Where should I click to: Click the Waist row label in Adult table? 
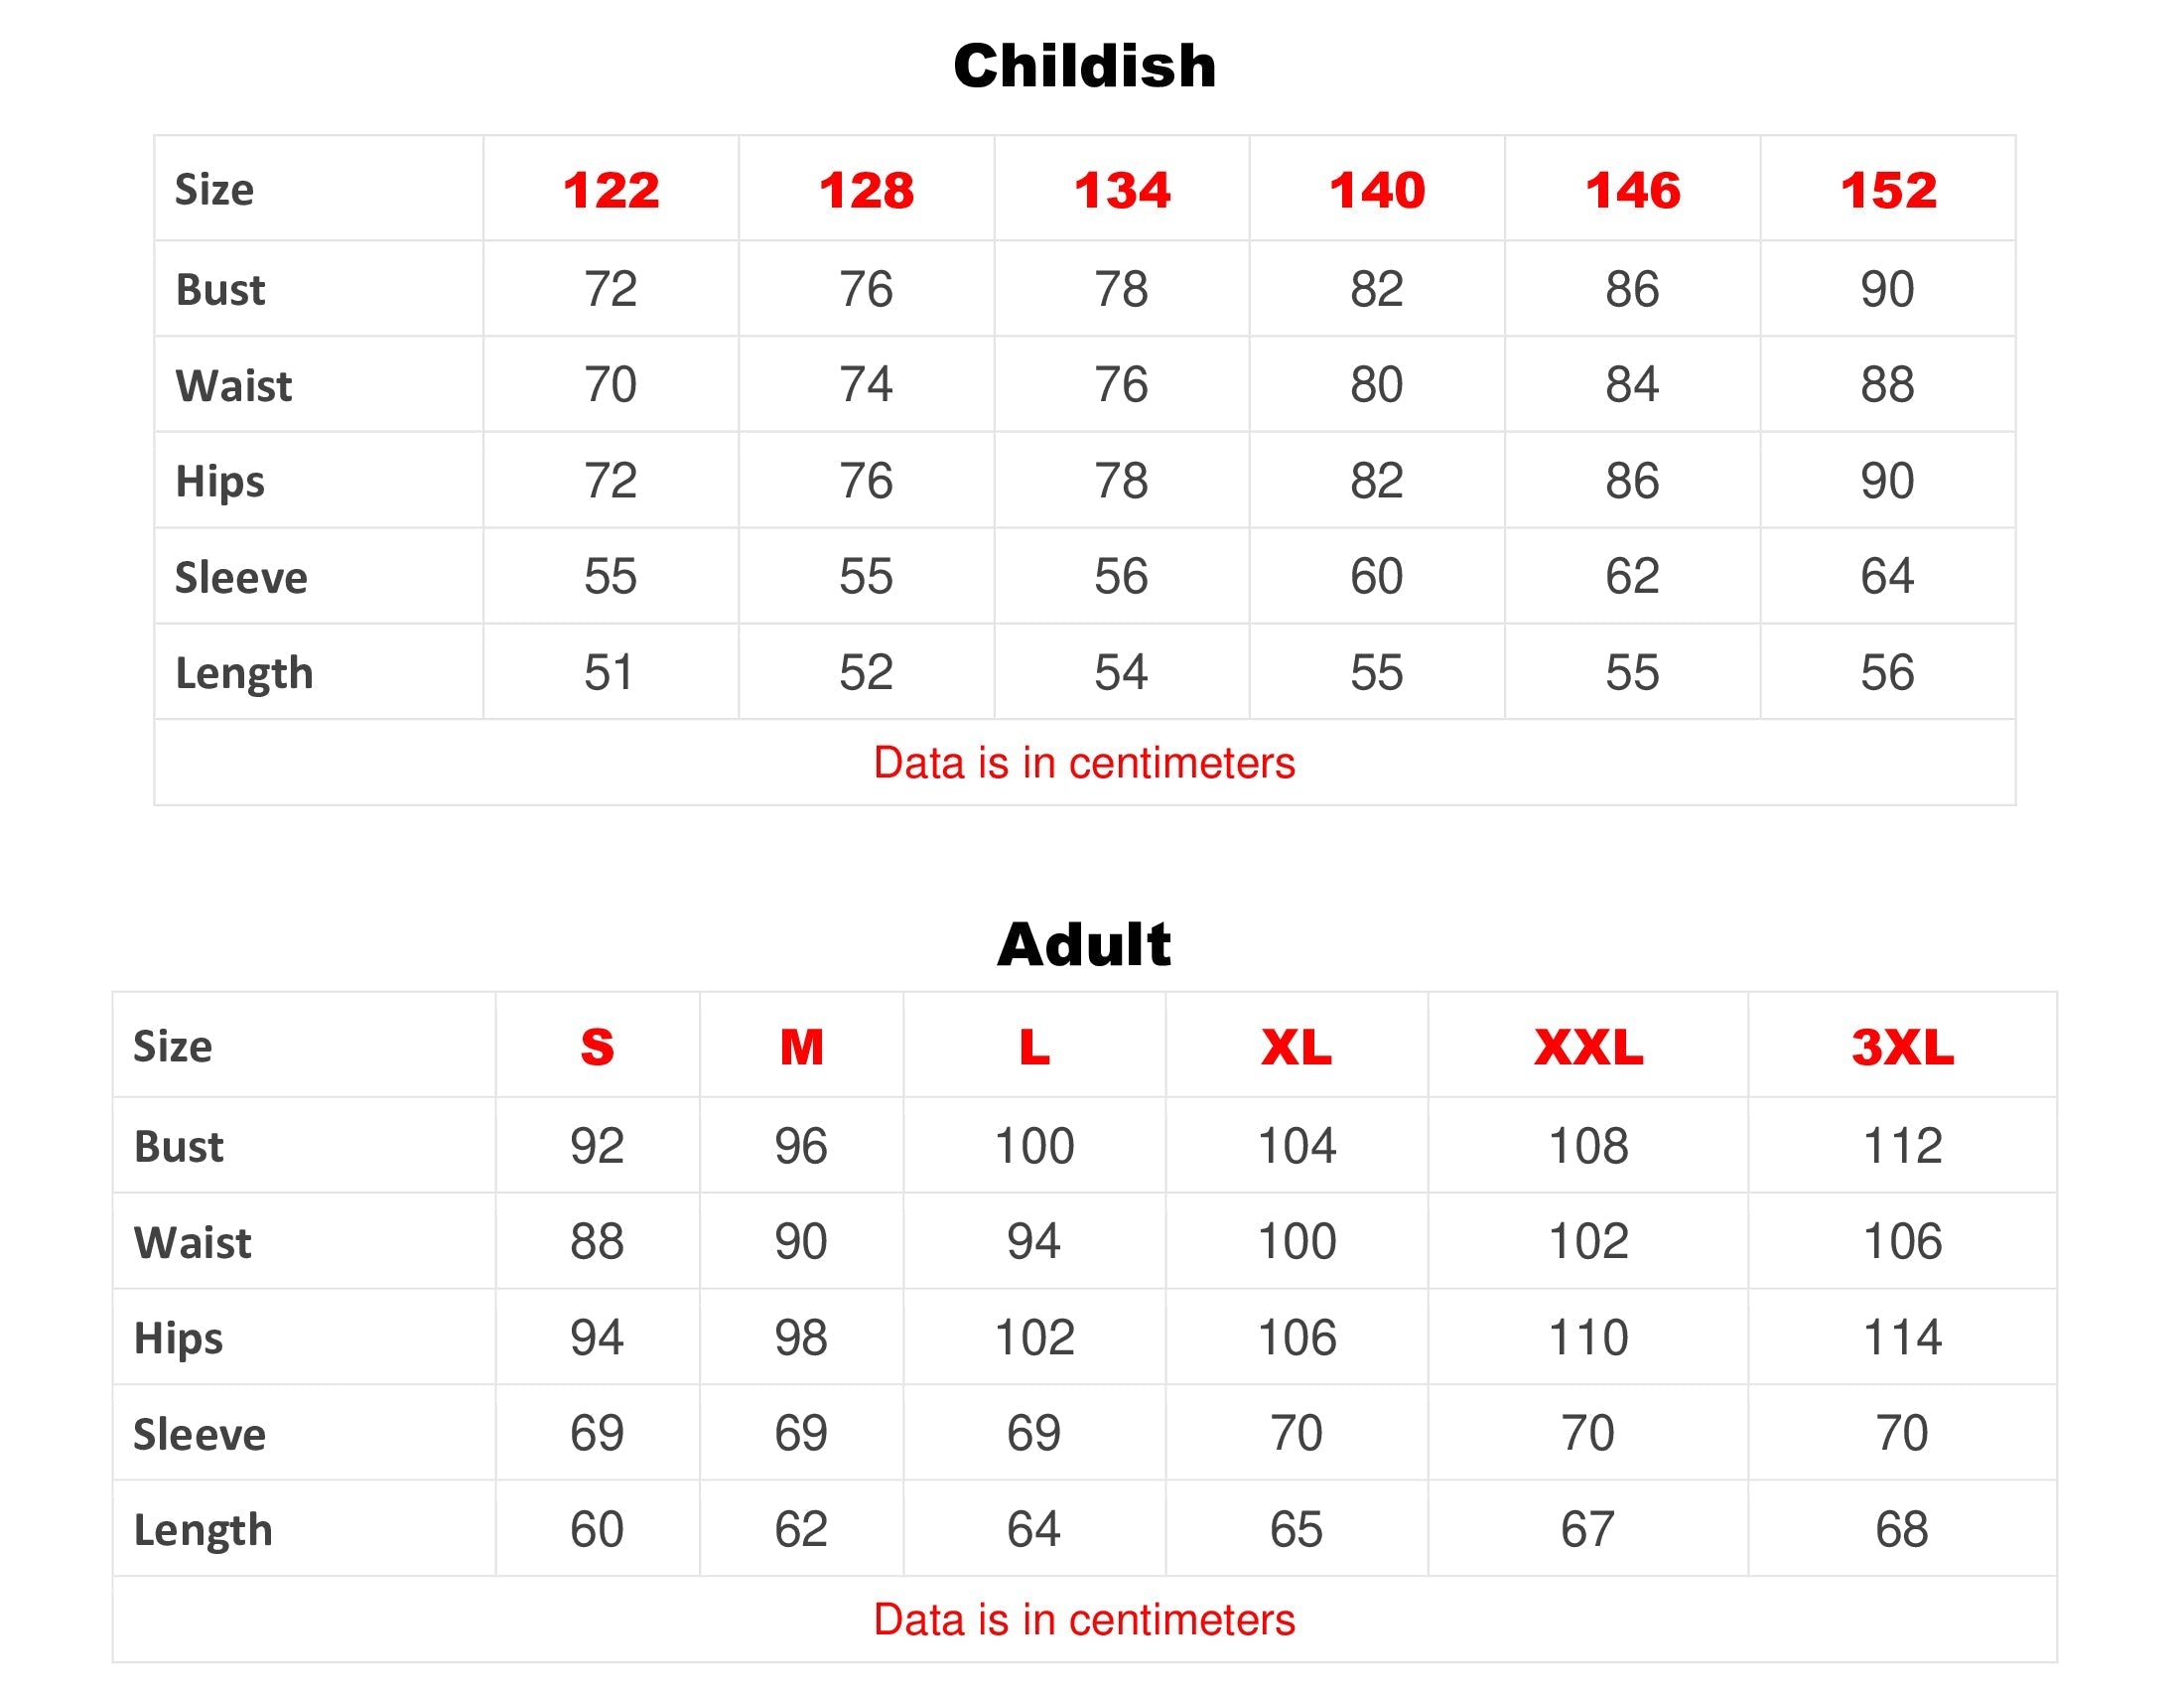coord(193,1242)
